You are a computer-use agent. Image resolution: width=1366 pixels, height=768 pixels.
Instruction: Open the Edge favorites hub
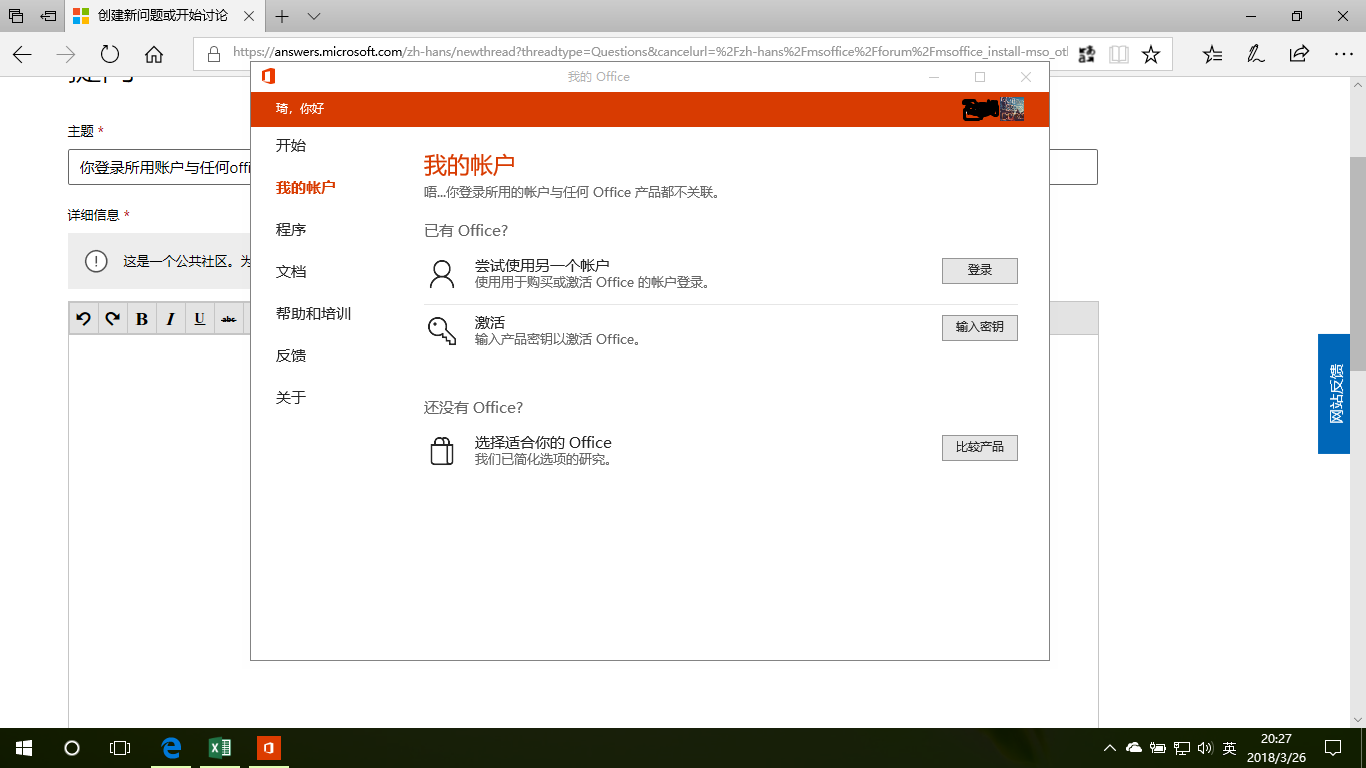[1212, 54]
